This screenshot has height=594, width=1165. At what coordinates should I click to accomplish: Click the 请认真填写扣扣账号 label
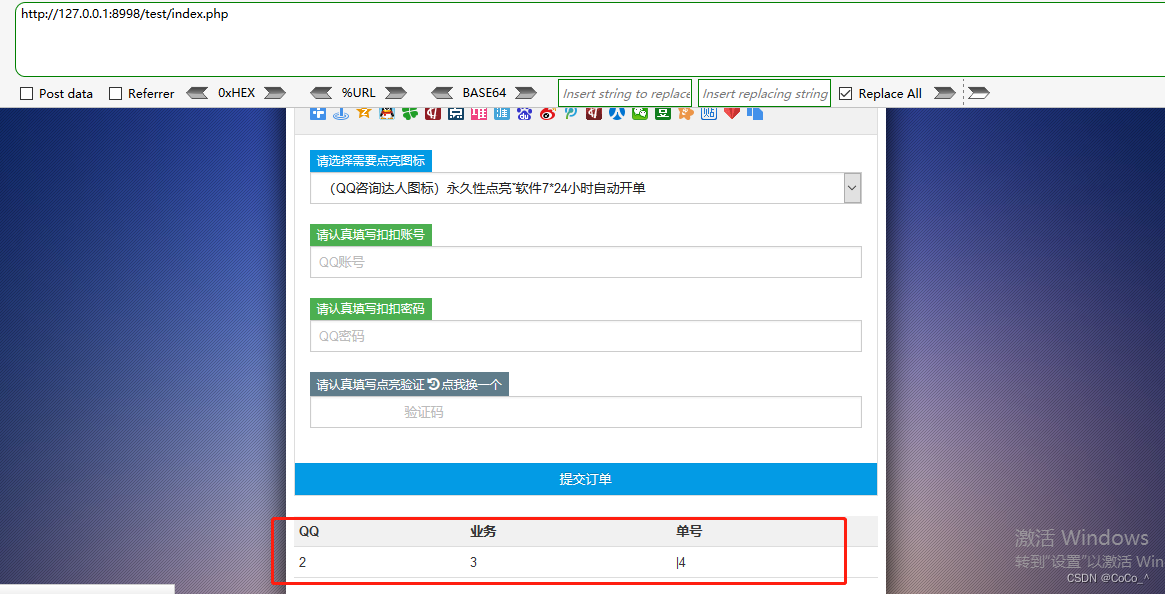click(x=371, y=235)
